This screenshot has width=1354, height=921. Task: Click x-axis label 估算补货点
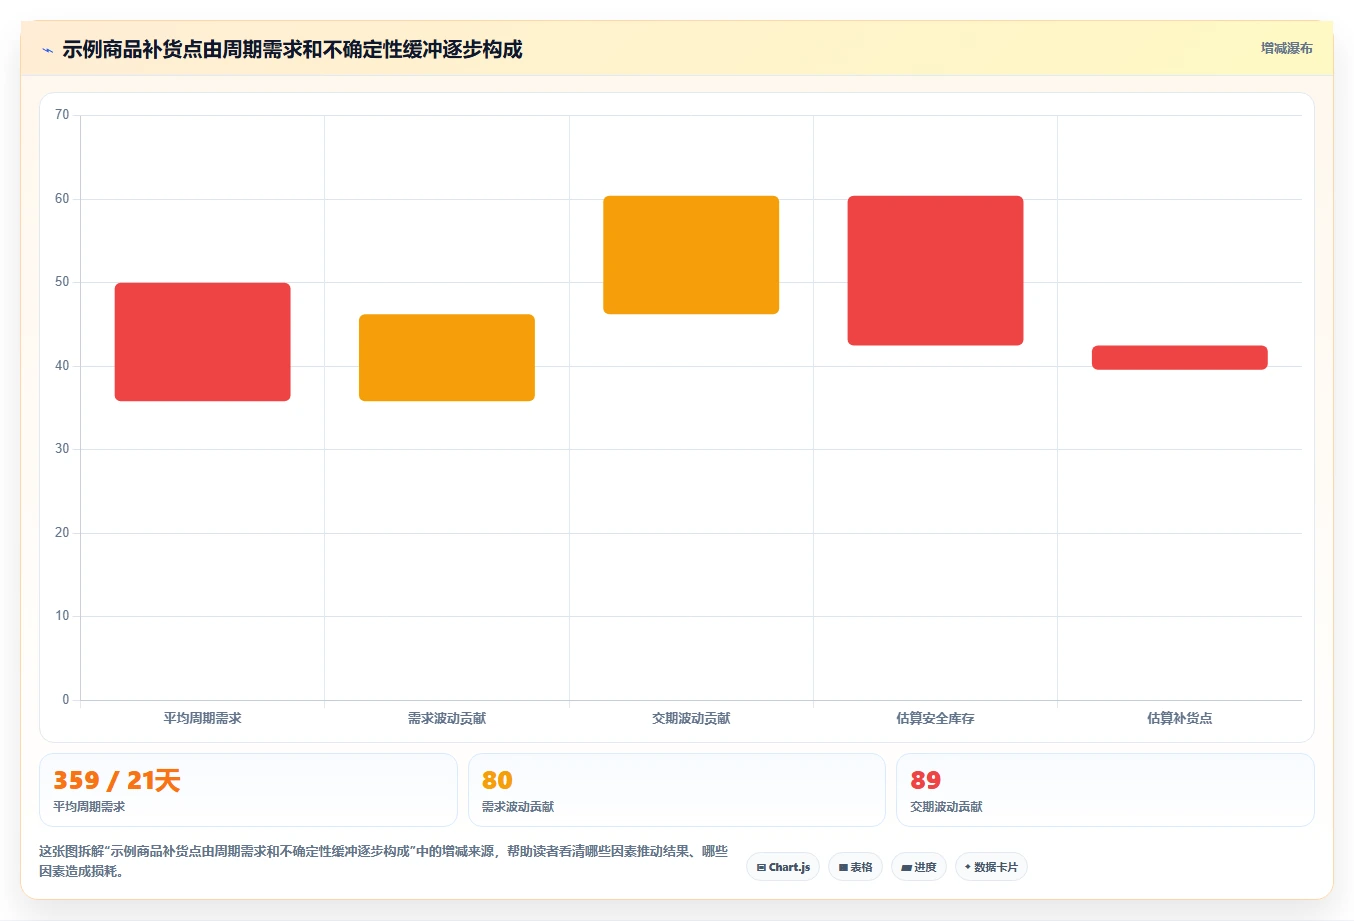(x=1180, y=718)
